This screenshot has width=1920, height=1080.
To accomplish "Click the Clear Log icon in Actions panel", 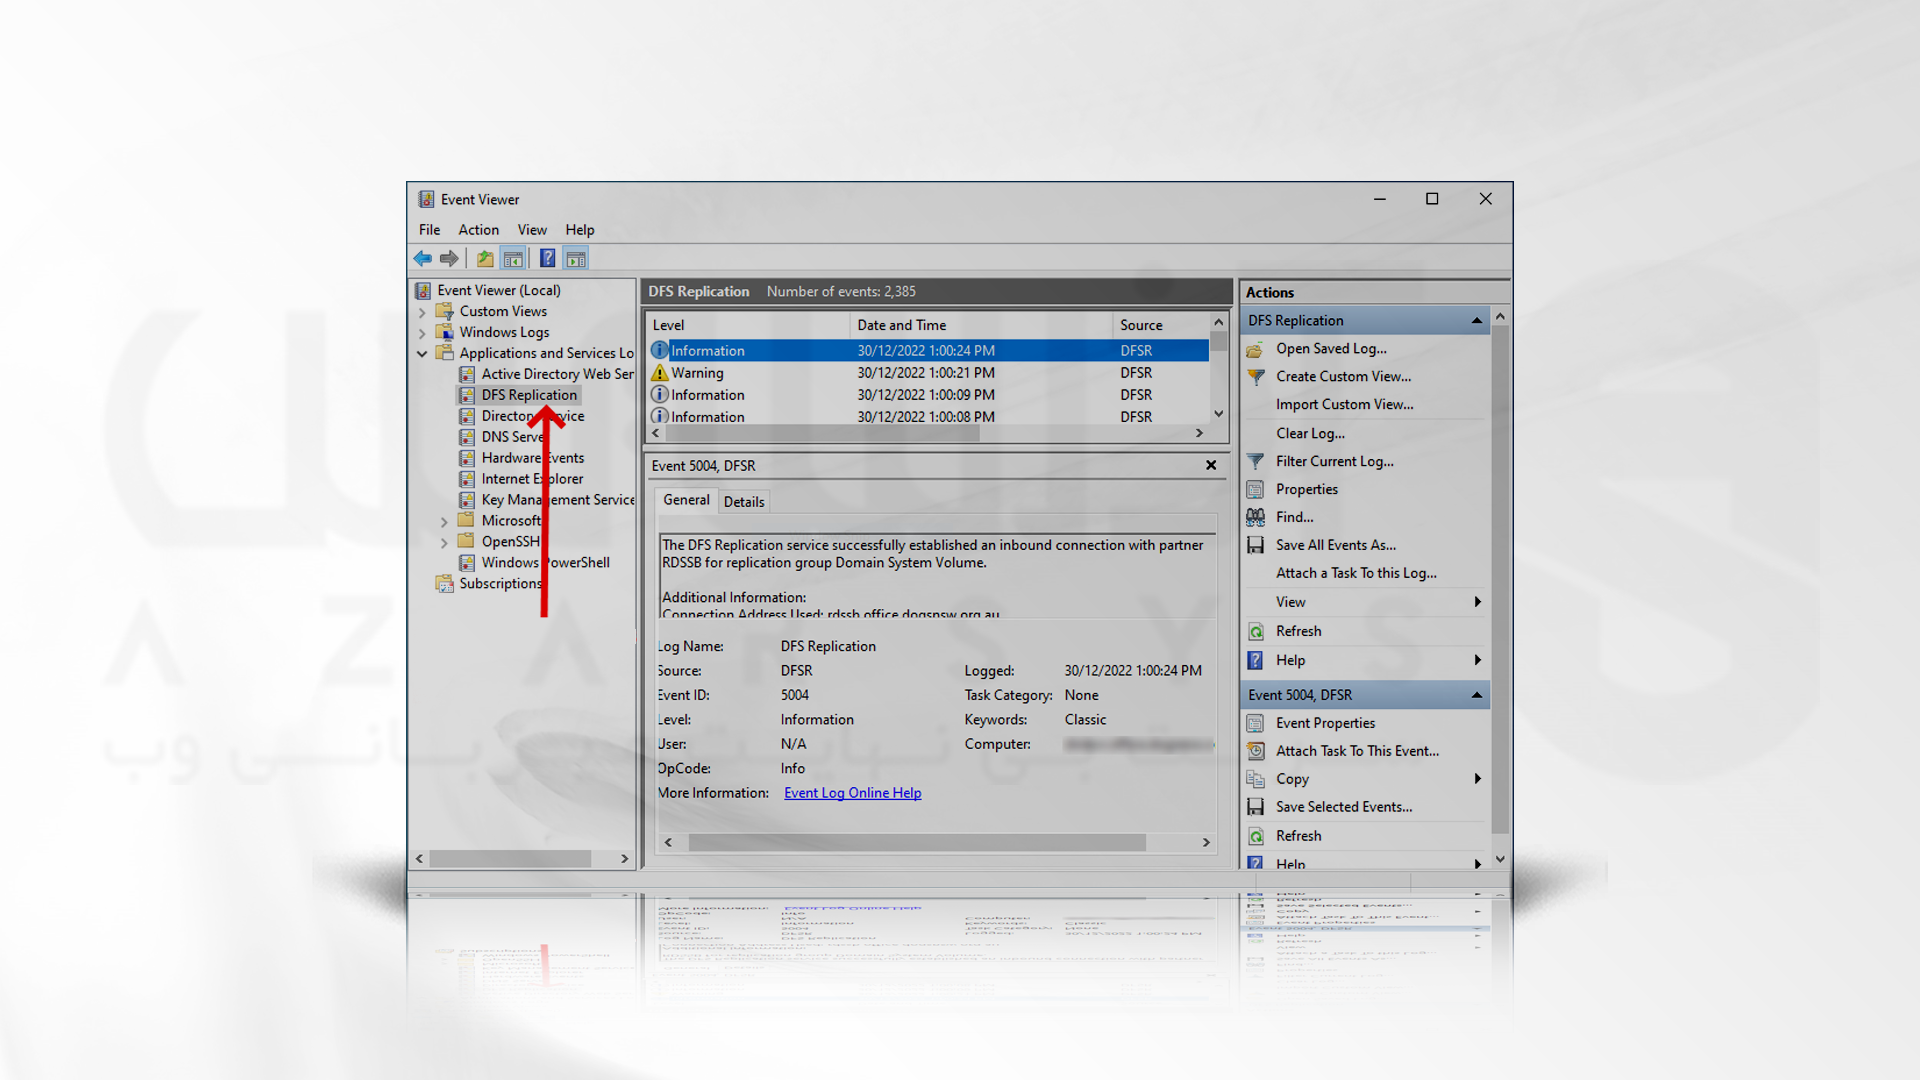I will [1309, 433].
